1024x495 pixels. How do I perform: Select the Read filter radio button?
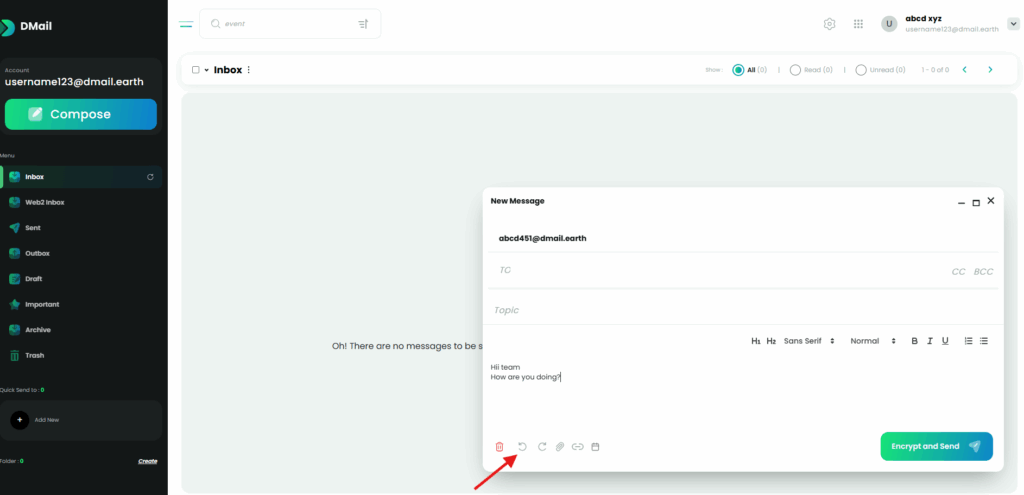(x=795, y=70)
